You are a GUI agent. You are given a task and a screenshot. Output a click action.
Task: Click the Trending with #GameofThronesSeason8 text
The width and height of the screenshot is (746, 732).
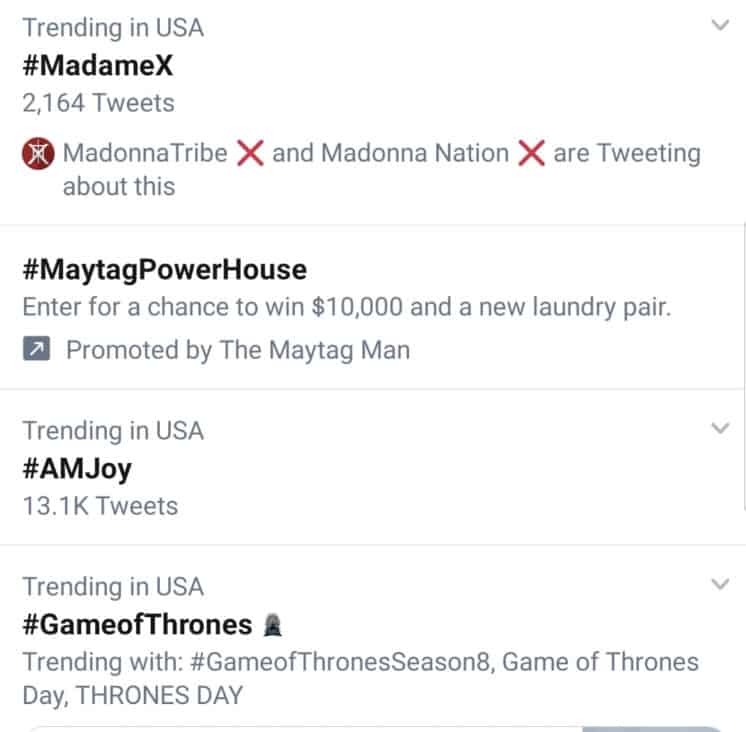(x=360, y=662)
